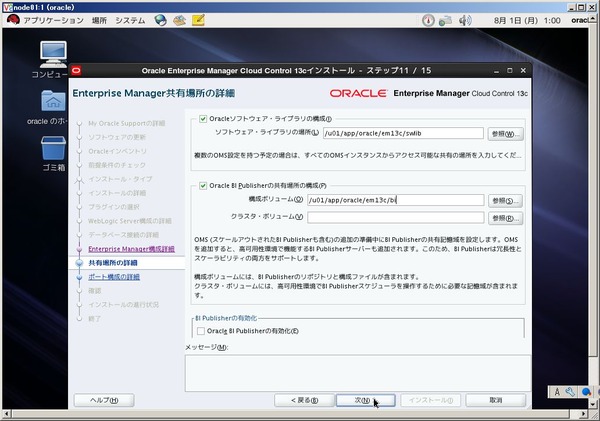600x421 pixels.
Task: Click the Oracle installer window icon
Action: click(76, 70)
